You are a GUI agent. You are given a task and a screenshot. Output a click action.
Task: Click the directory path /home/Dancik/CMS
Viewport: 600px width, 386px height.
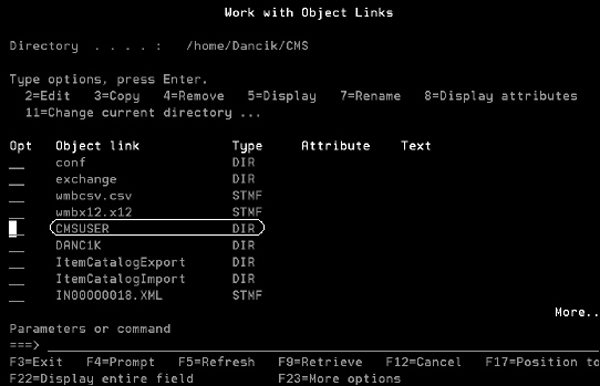[x=247, y=46]
